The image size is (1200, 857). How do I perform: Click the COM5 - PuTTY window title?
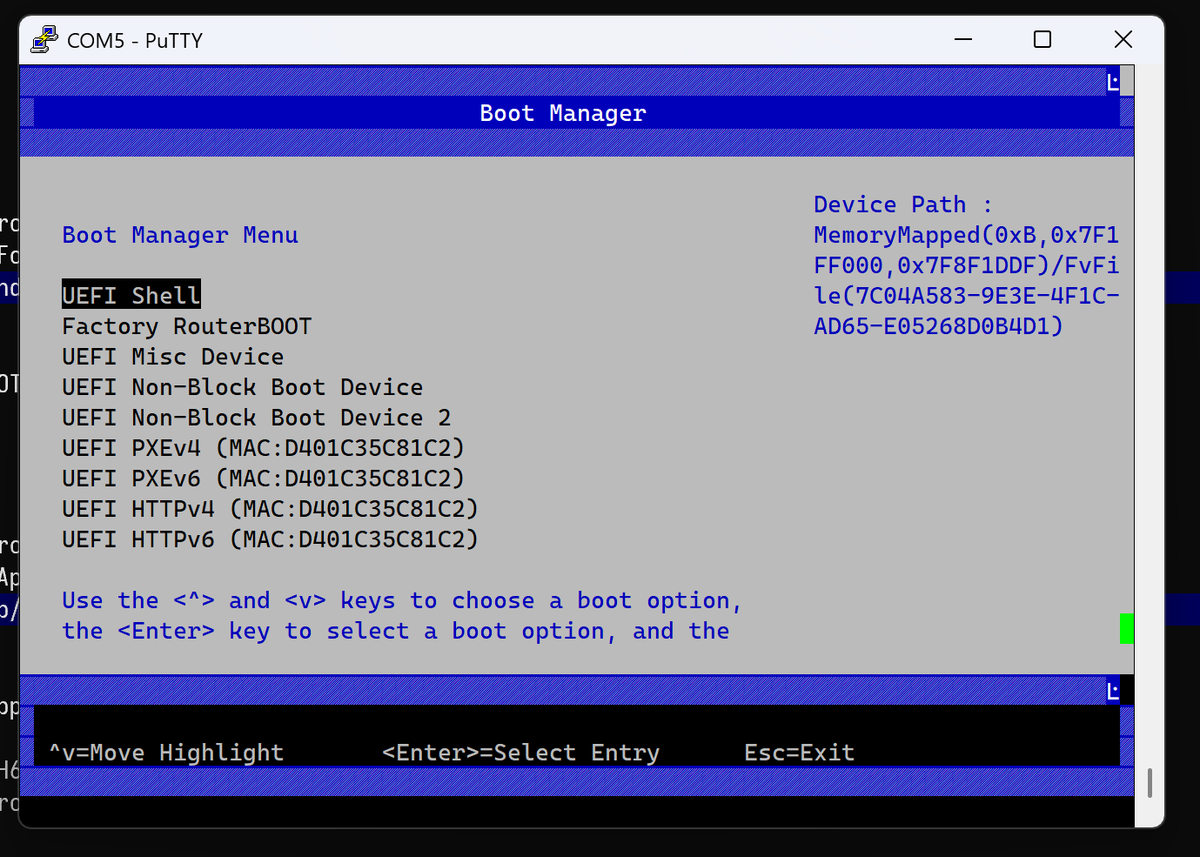click(x=134, y=41)
